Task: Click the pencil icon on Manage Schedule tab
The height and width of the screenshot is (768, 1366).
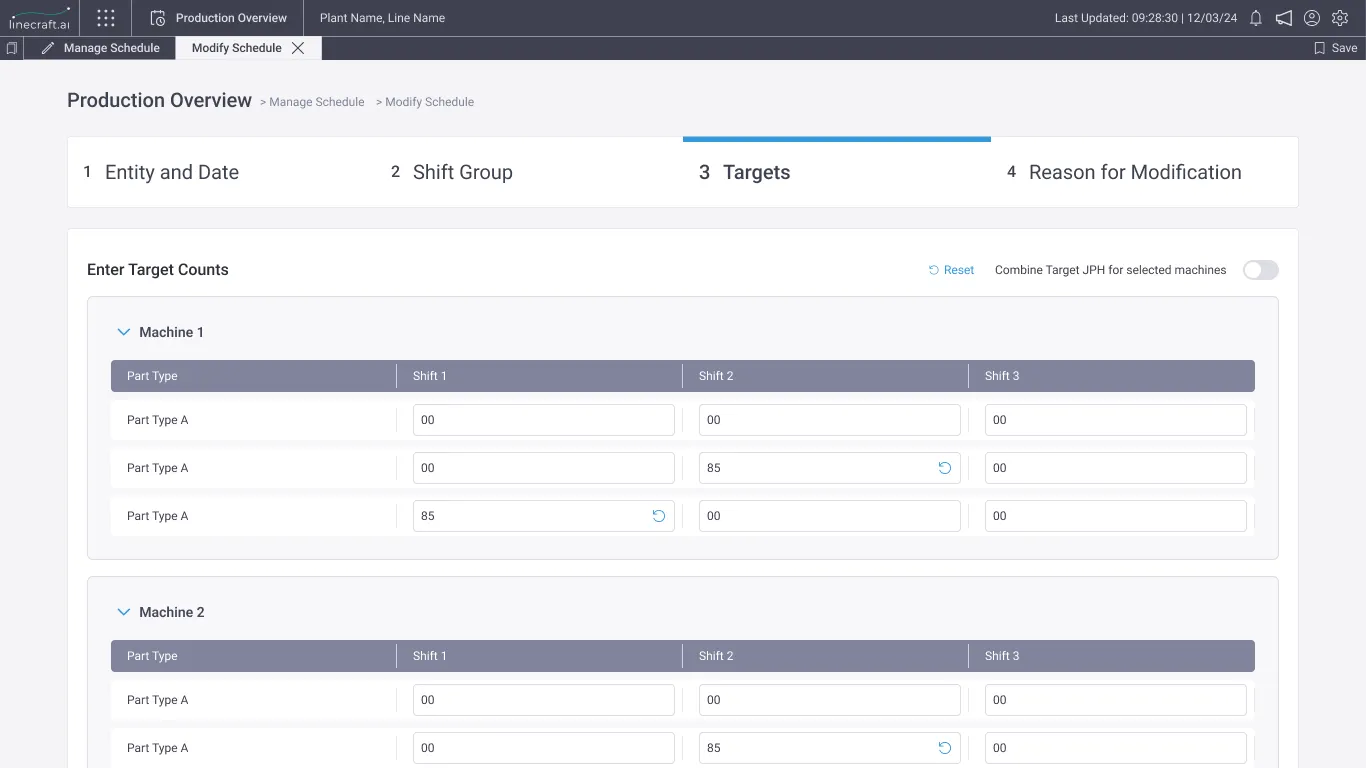Action: (x=48, y=48)
